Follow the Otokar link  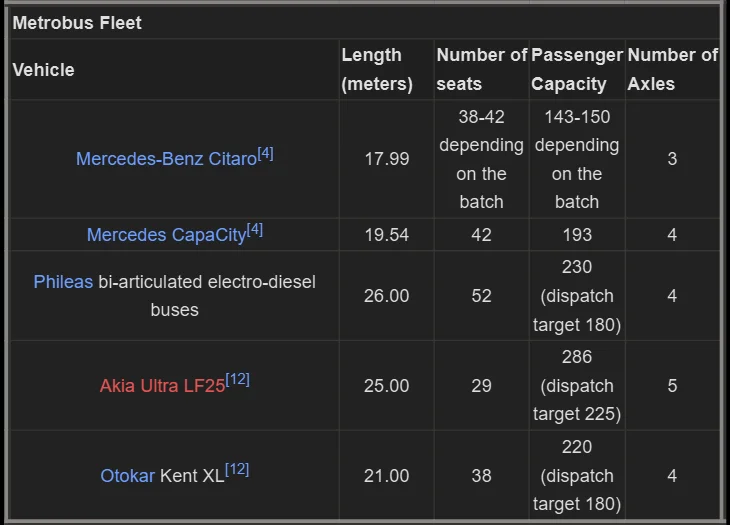point(127,476)
